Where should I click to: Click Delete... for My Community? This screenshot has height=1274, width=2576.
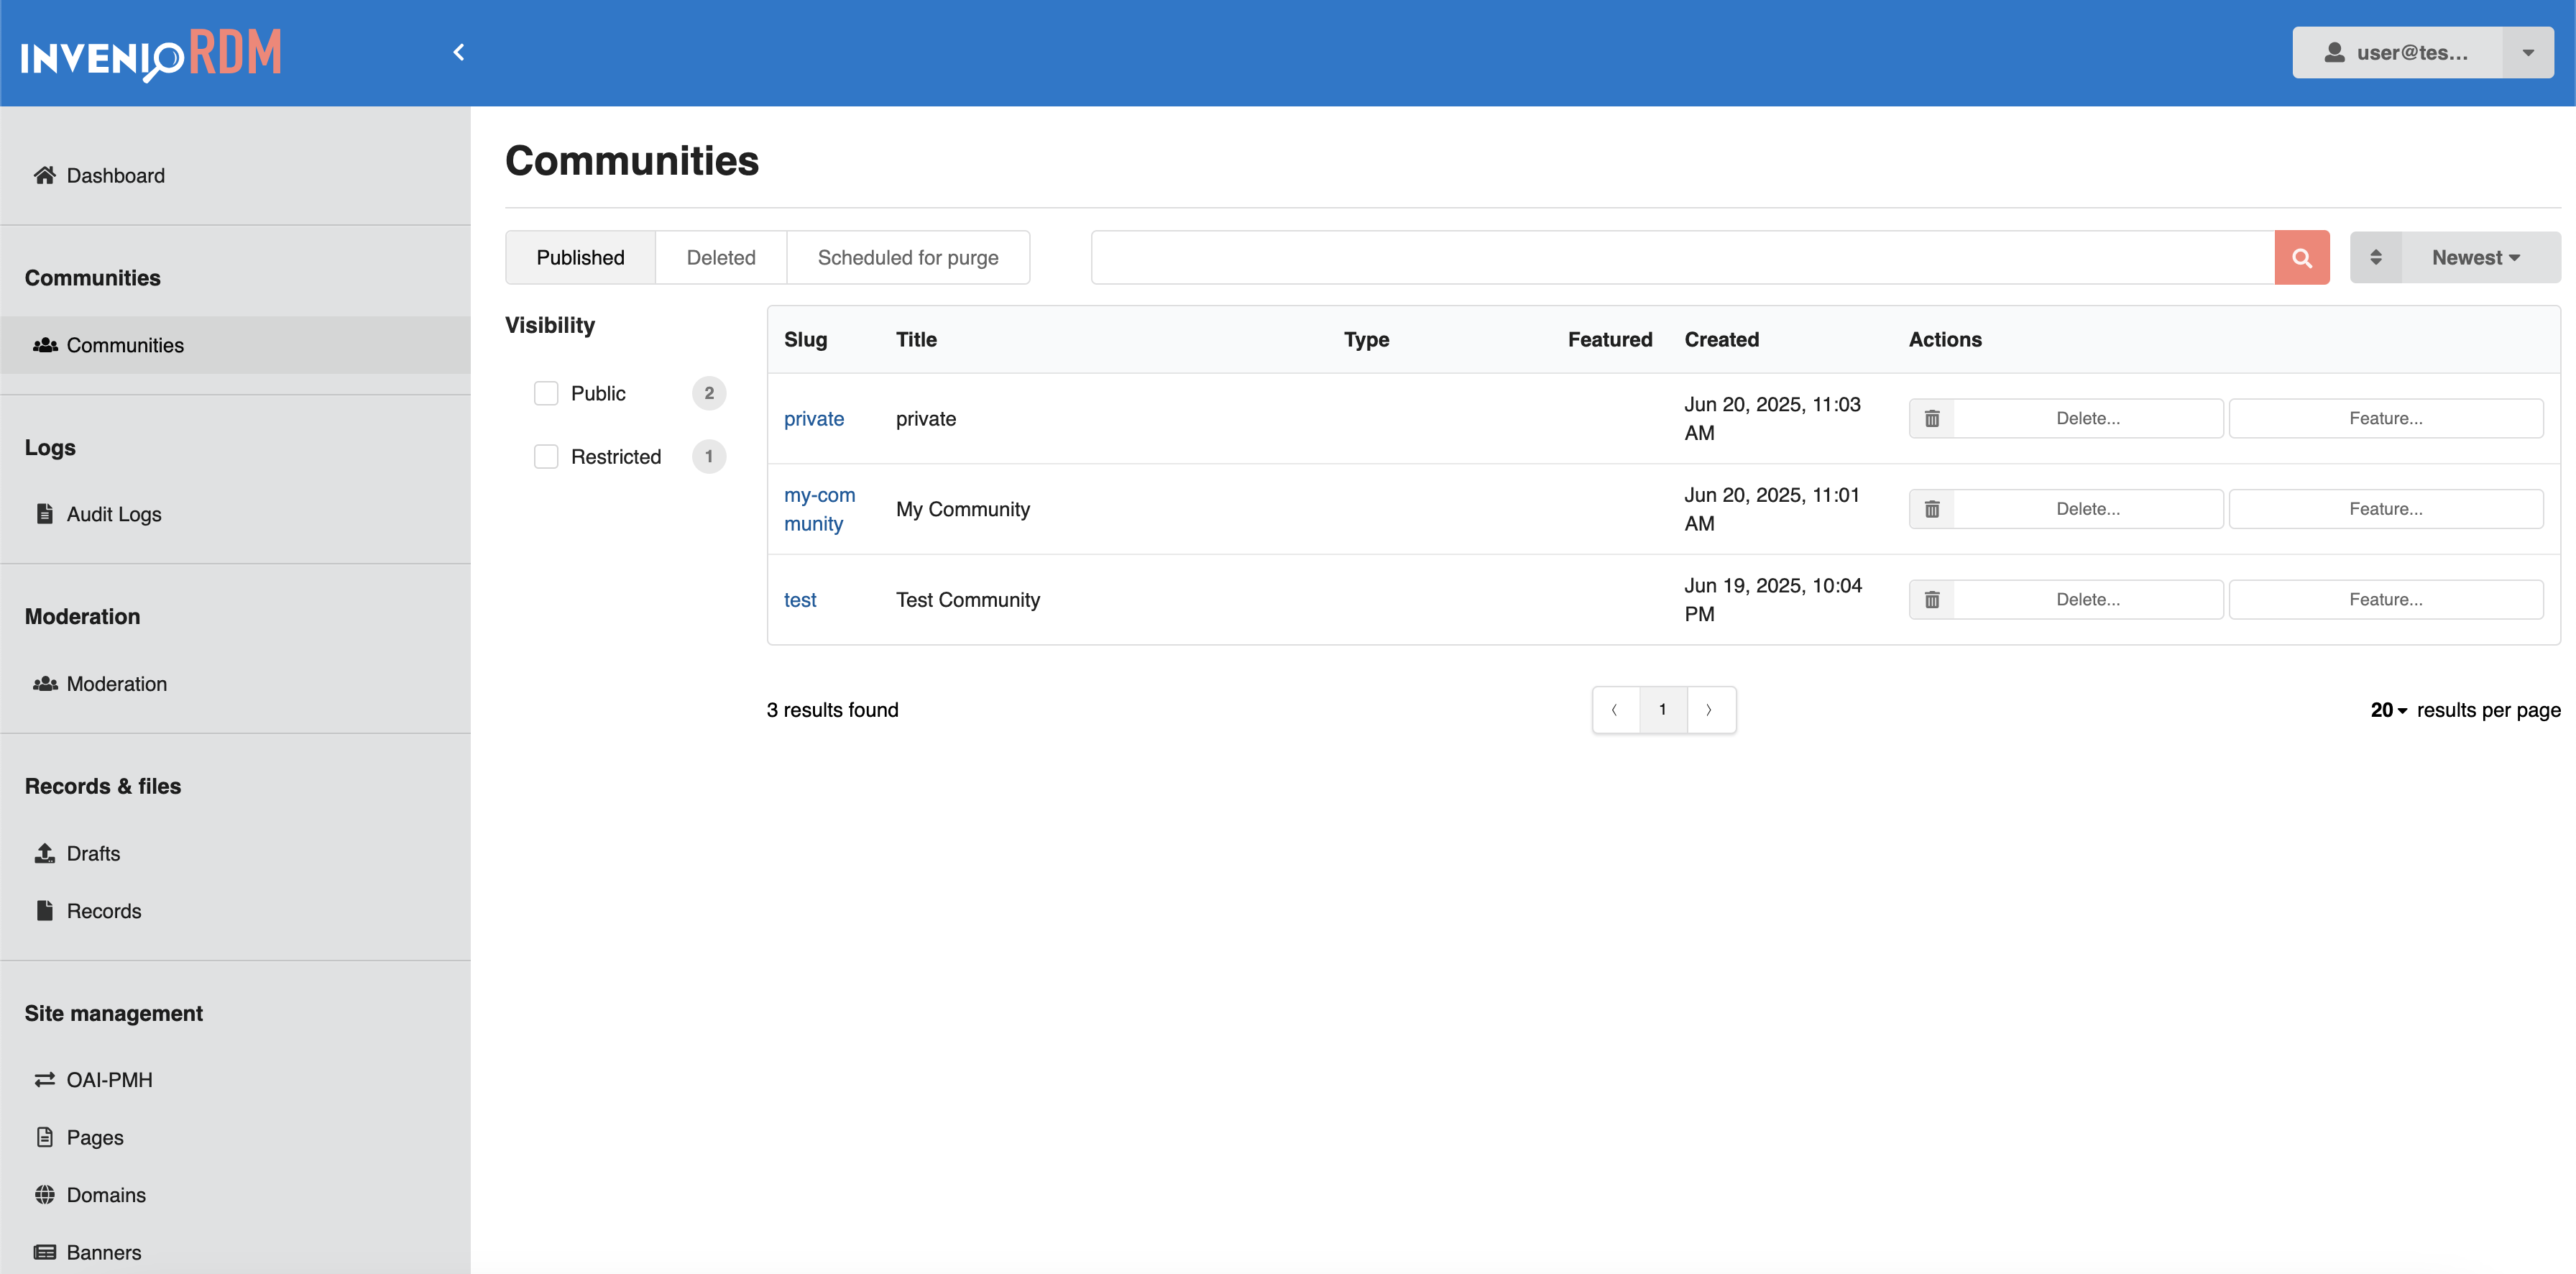click(x=2066, y=509)
